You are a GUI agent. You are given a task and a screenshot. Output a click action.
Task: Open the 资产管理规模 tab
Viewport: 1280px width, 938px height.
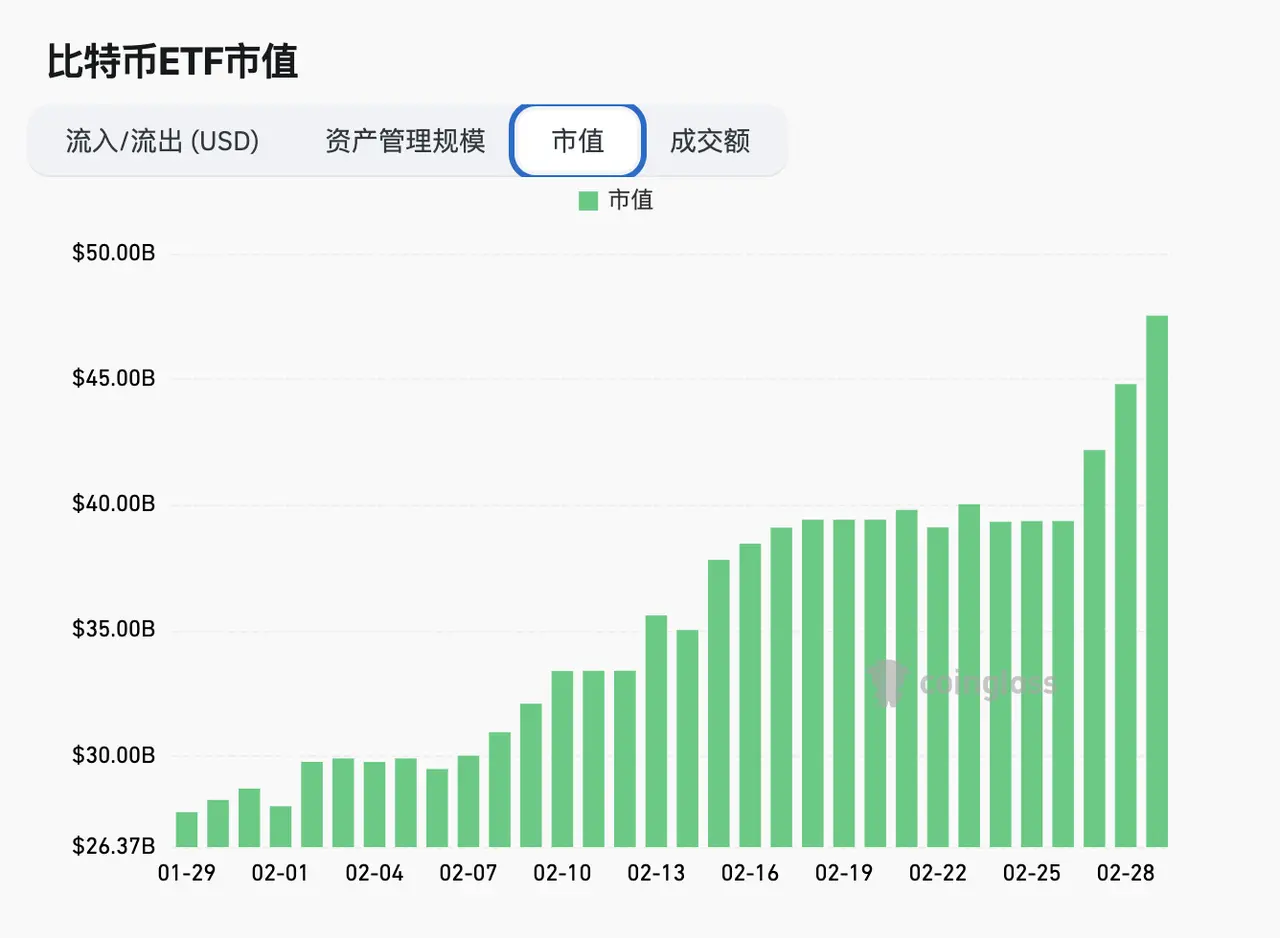(x=405, y=141)
